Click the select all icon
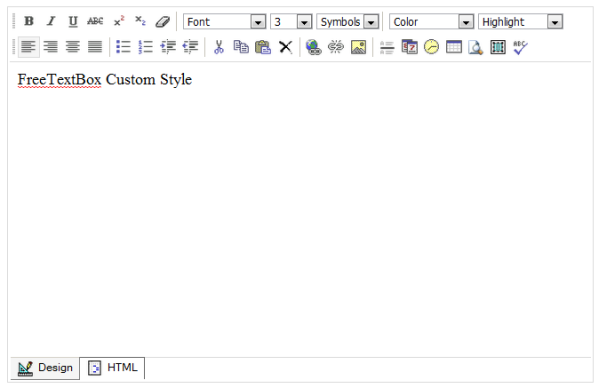This screenshot has height=388, width=600. 498,47
